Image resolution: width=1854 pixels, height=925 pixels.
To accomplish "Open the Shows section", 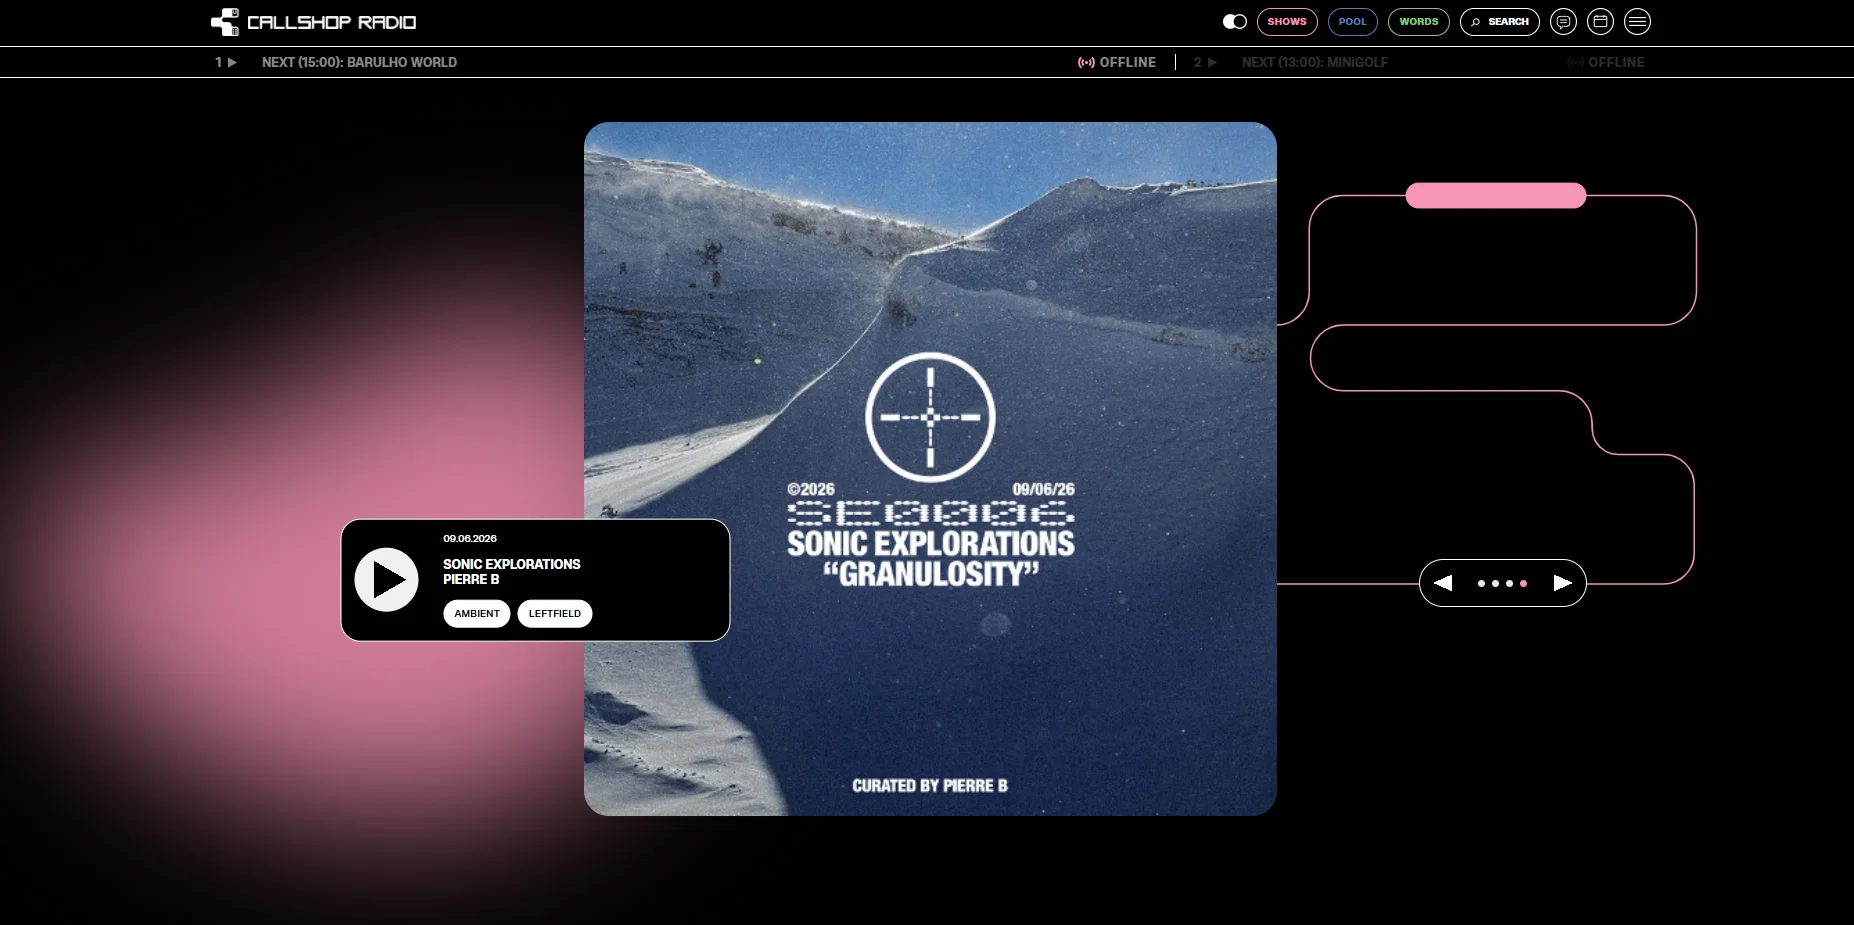I will click(x=1287, y=22).
